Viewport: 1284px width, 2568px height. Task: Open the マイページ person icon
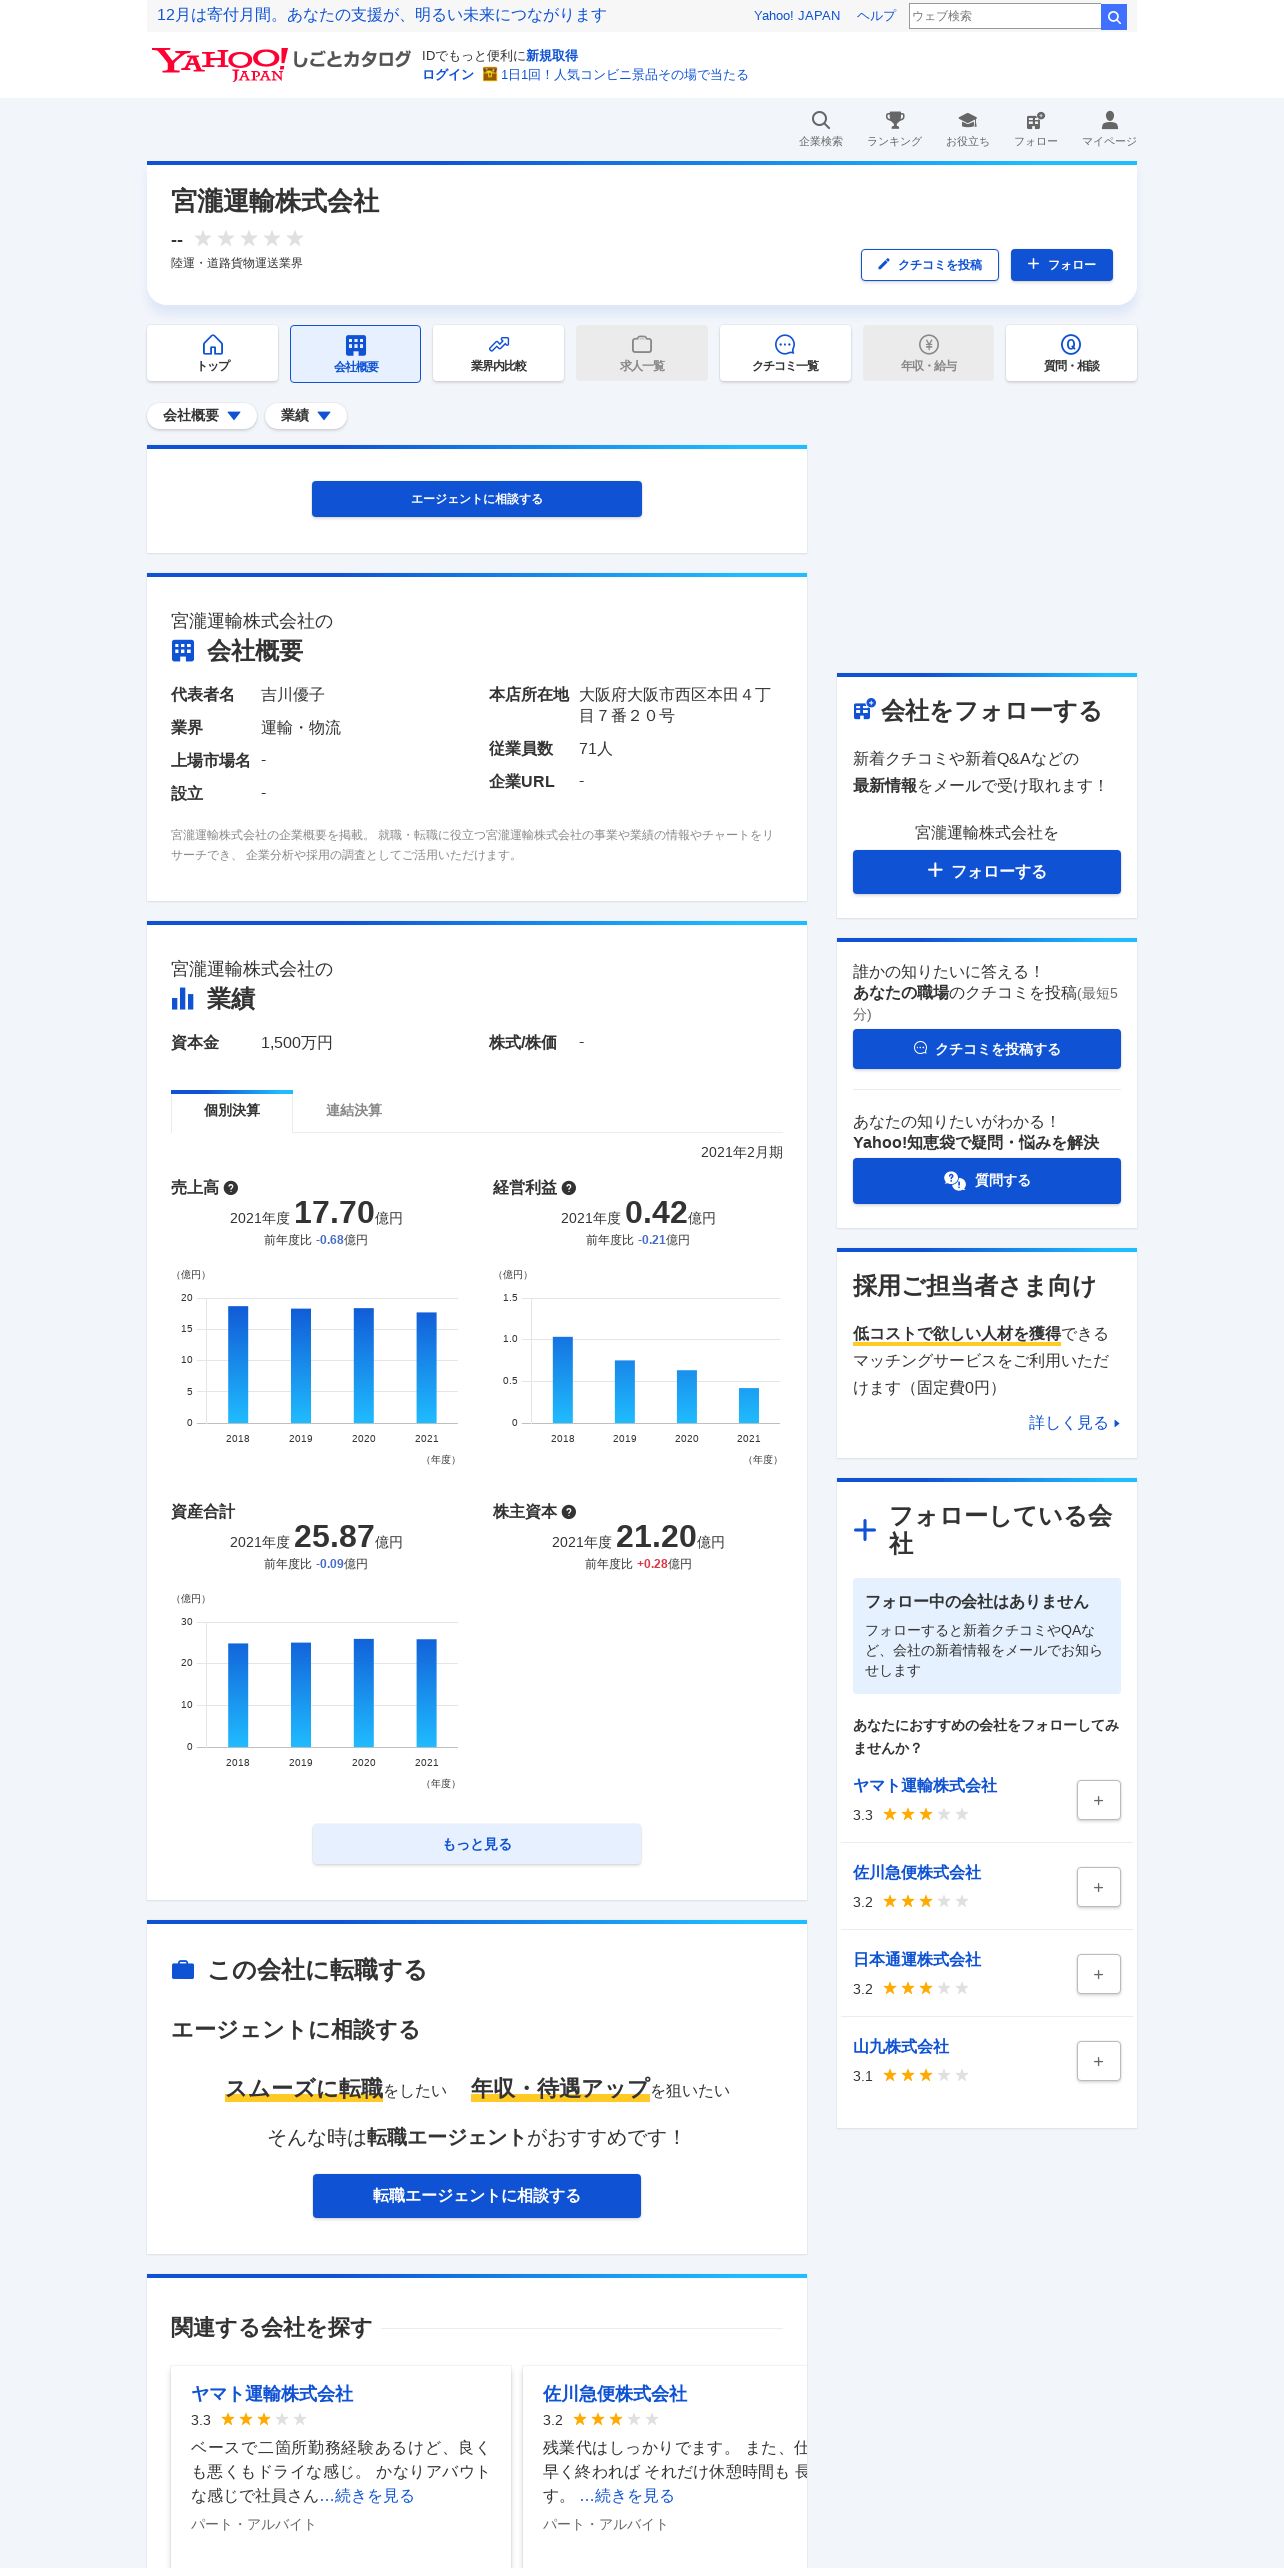pyautogui.click(x=1109, y=128)
